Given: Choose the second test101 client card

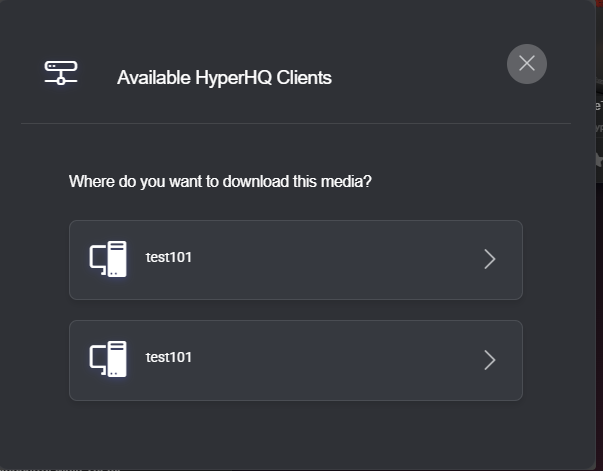Looking at the screenshot, I should (x=295, y=360).
